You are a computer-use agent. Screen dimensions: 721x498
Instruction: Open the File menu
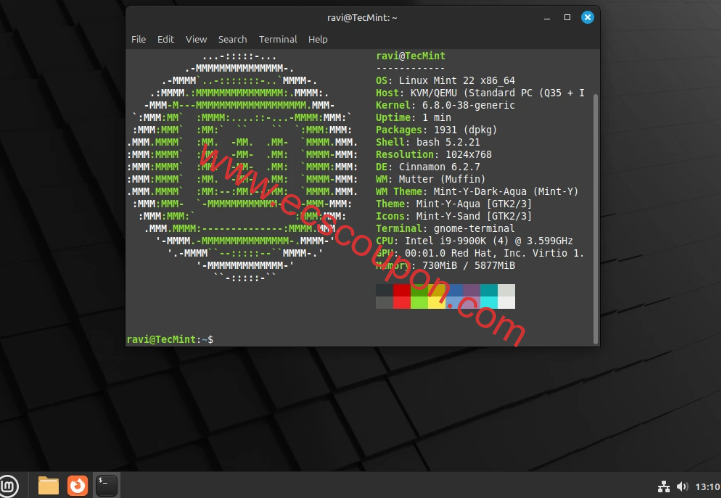tap(138, 40)
